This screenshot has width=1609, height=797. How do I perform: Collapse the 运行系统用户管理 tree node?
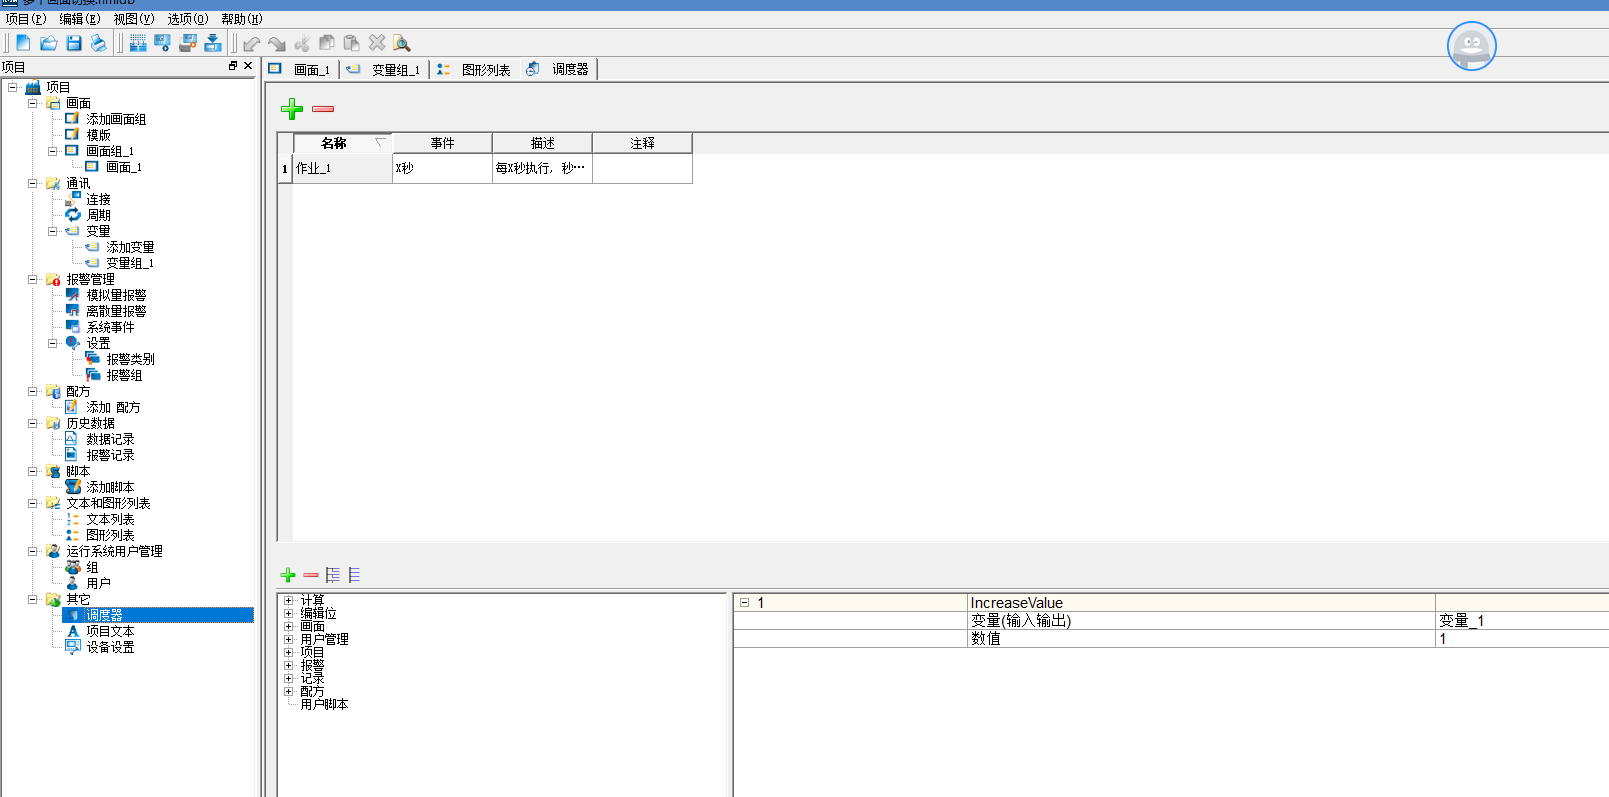33,551
